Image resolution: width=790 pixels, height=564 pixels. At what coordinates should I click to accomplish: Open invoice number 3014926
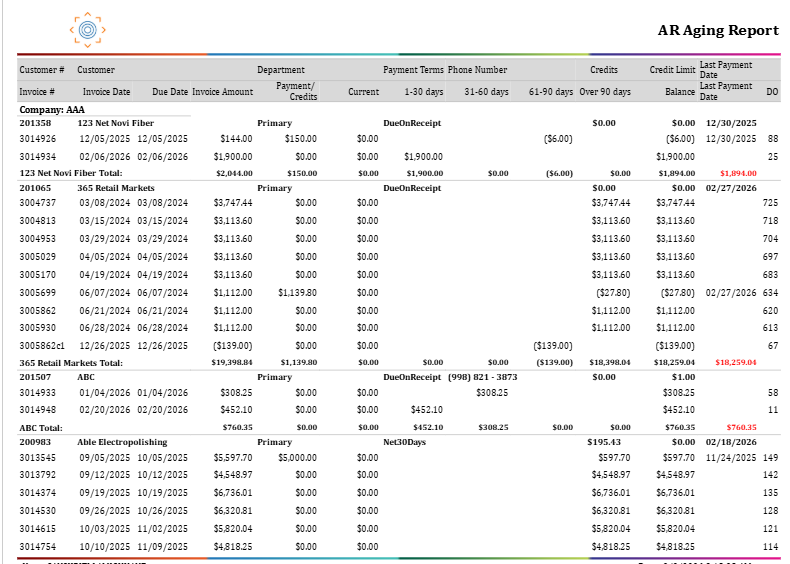38,139
